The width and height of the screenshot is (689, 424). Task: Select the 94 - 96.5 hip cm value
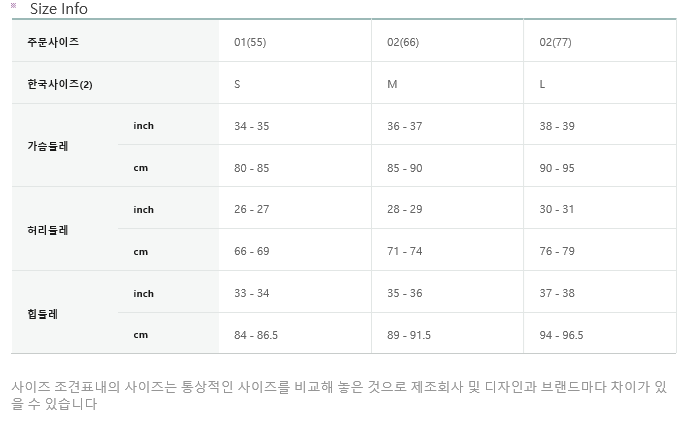[561, 335]
